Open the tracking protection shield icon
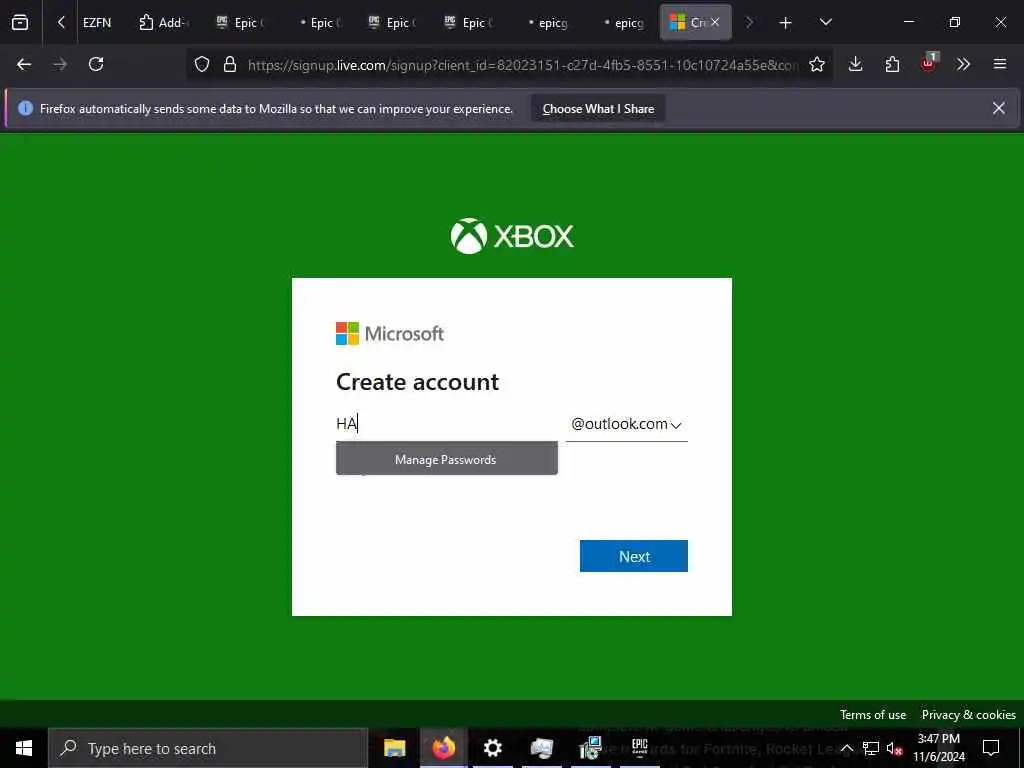Viewport: 1024px width, 768px height. tap(202, 64)
